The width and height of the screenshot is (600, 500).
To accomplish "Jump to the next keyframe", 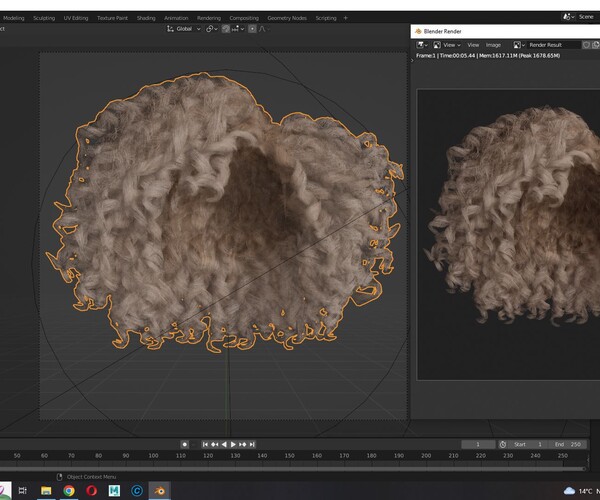I will pos(243,444).
